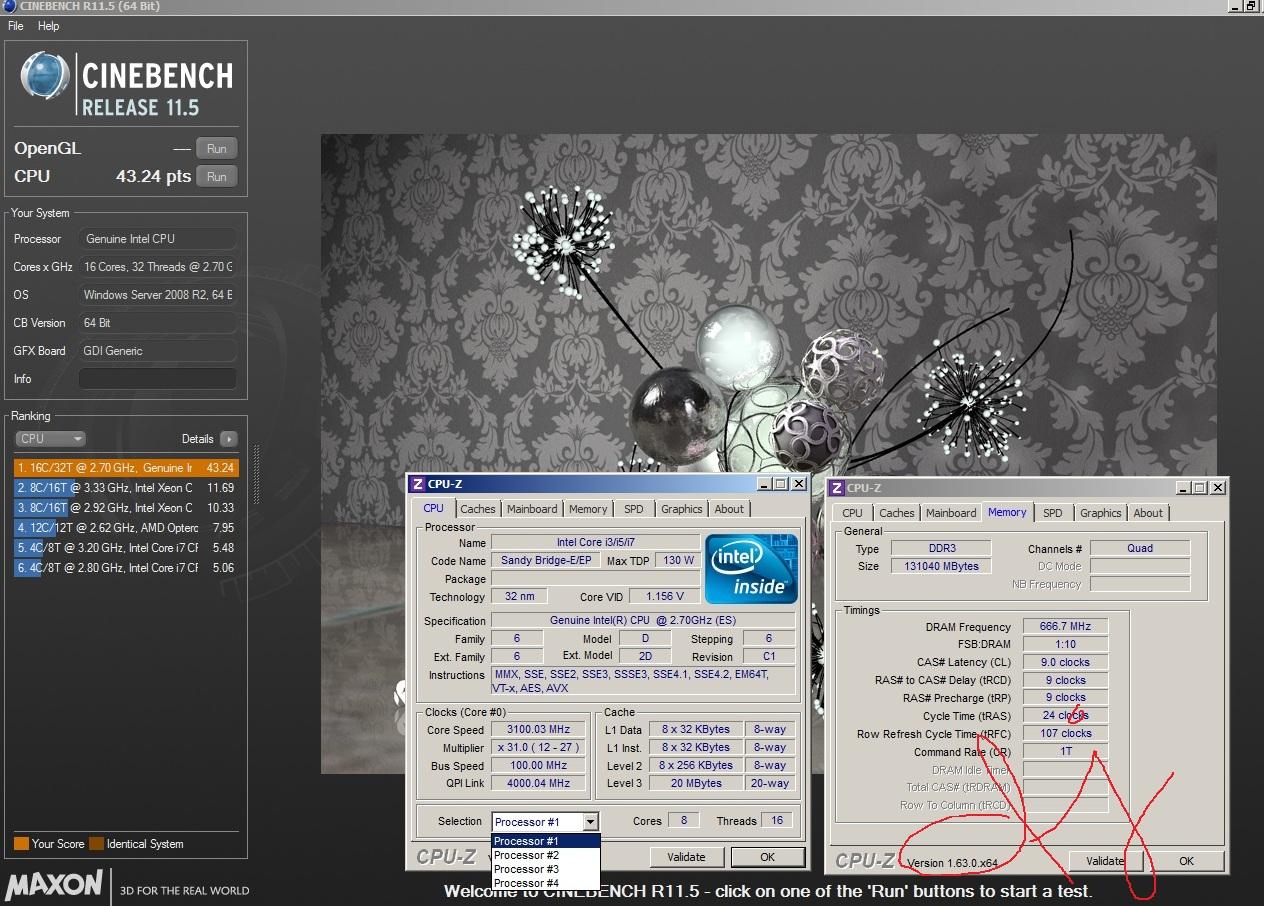Viewport: 1264px width, 906px height.
Task: Switch to CPU tab in left CPU-Z window
Action: 433,508
